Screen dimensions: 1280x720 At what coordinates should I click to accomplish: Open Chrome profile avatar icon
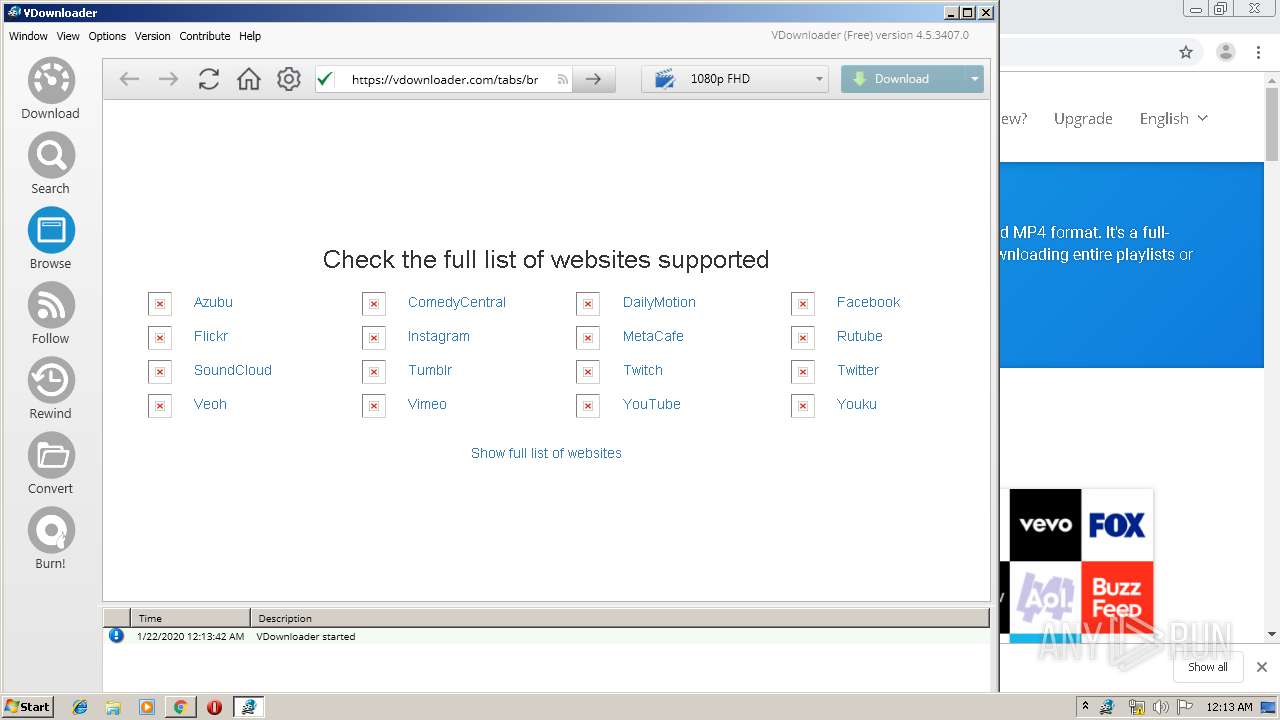1226,52
